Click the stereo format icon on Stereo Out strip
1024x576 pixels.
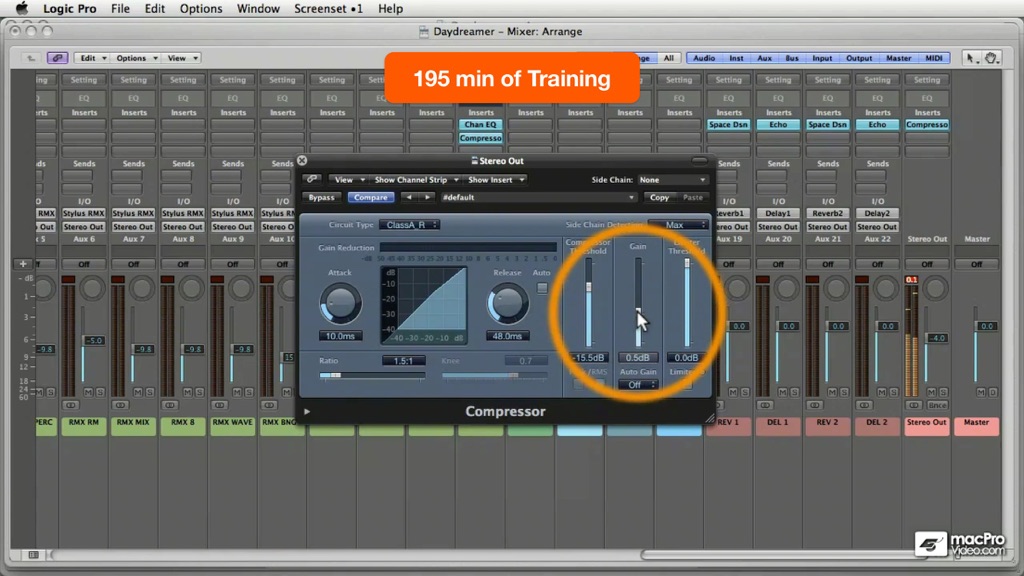click(x=913, y=405)
